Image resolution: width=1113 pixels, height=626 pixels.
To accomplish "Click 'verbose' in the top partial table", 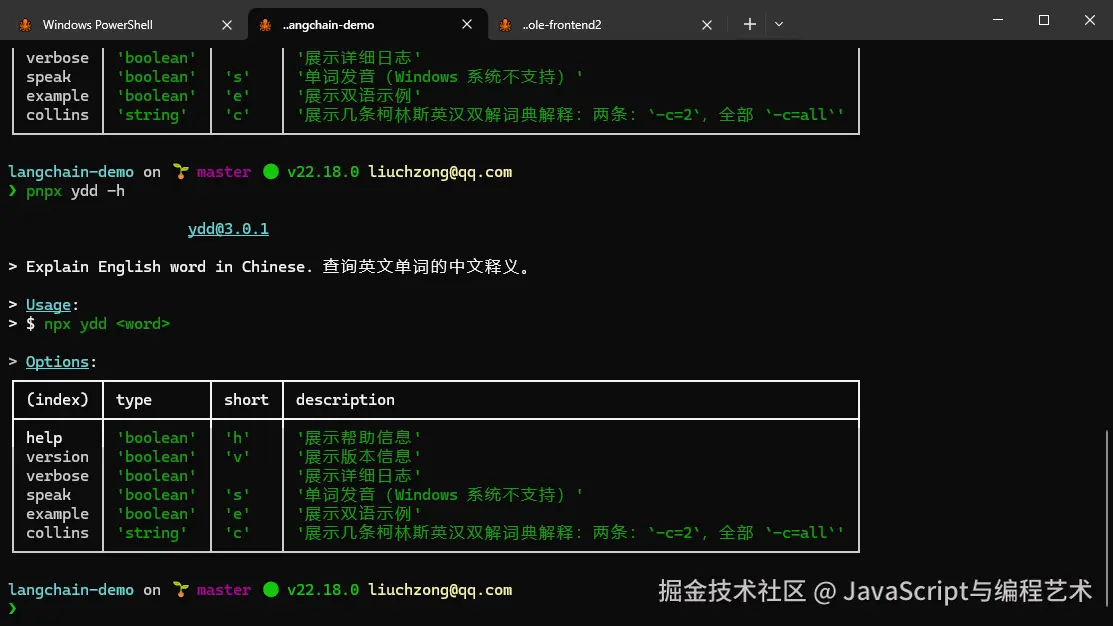I will click(57, 57).
